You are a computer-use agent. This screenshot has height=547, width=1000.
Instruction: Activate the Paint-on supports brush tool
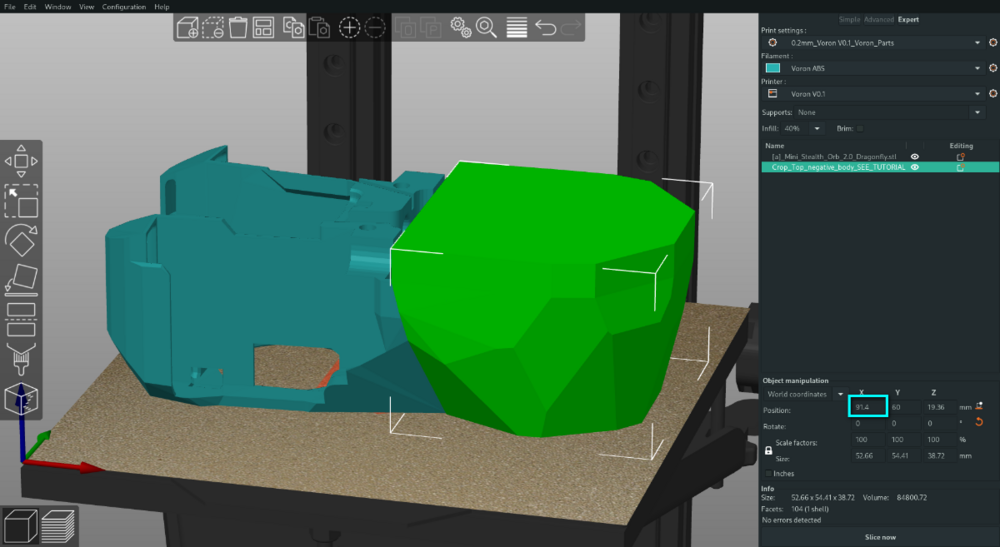click(x=21, y=359)
